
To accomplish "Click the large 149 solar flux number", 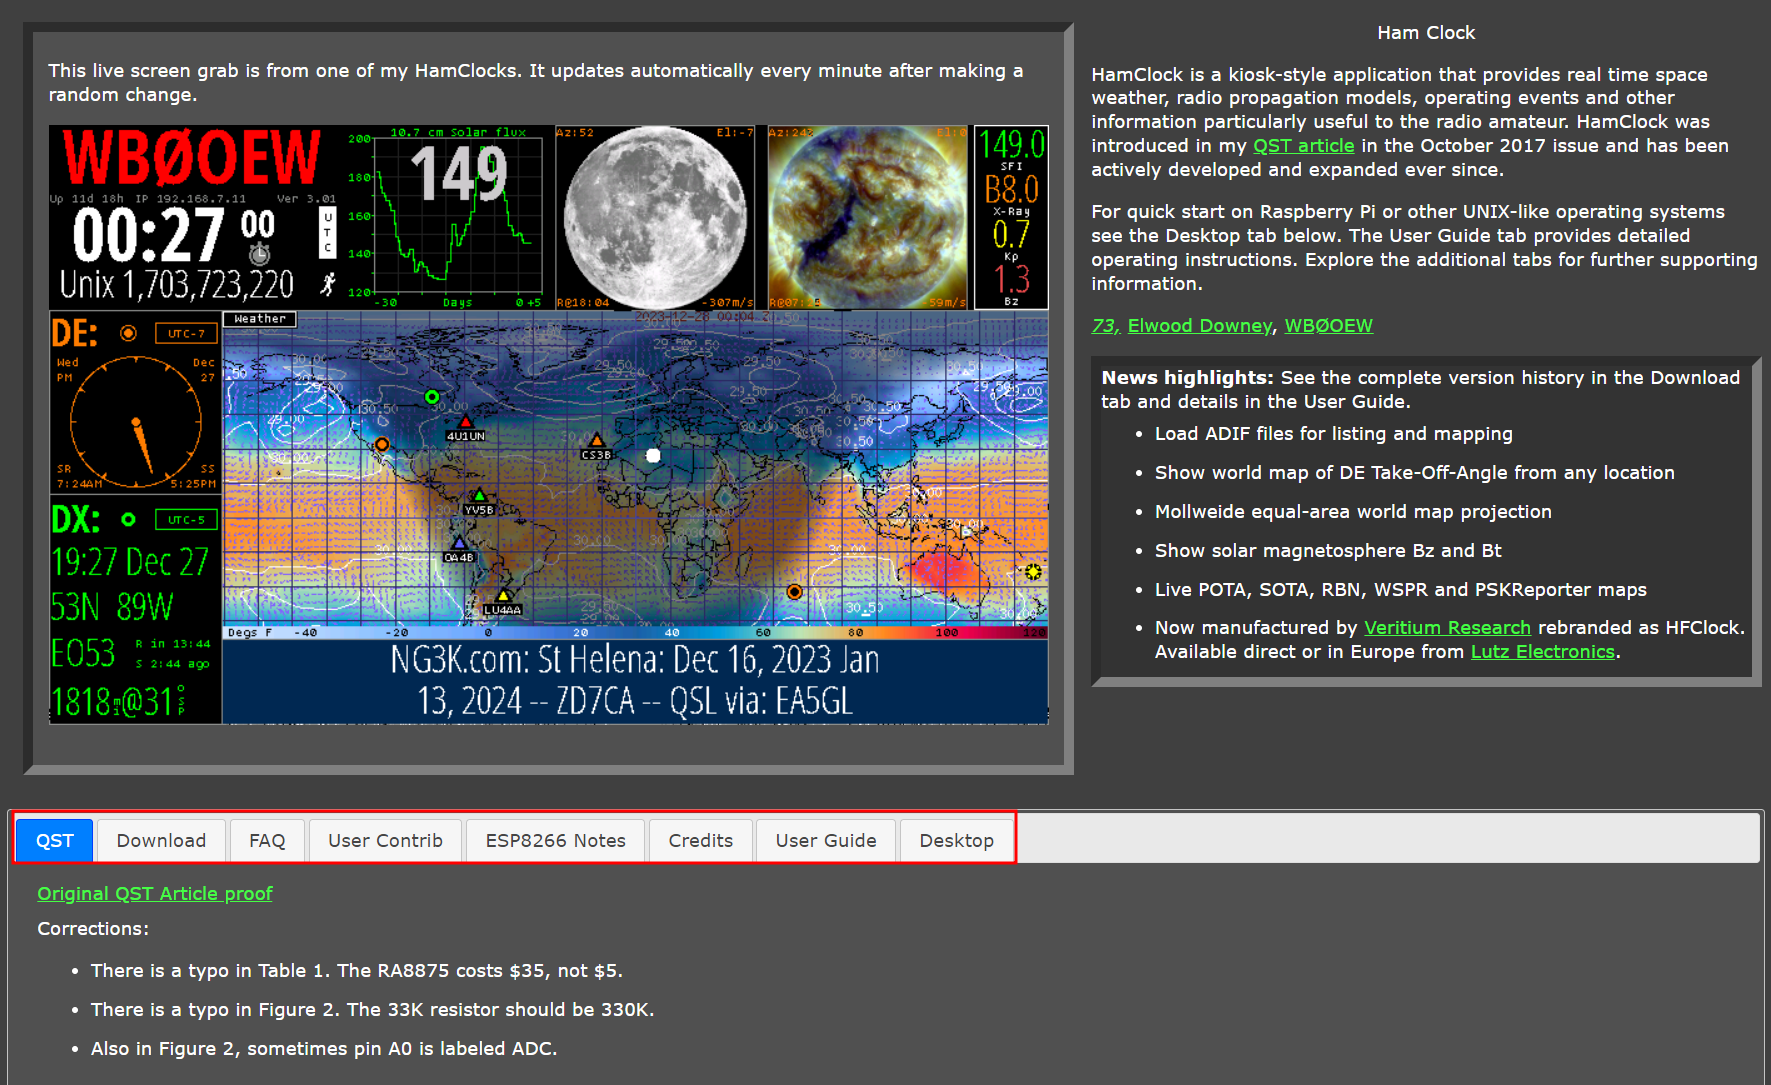I will coord(459,173).
